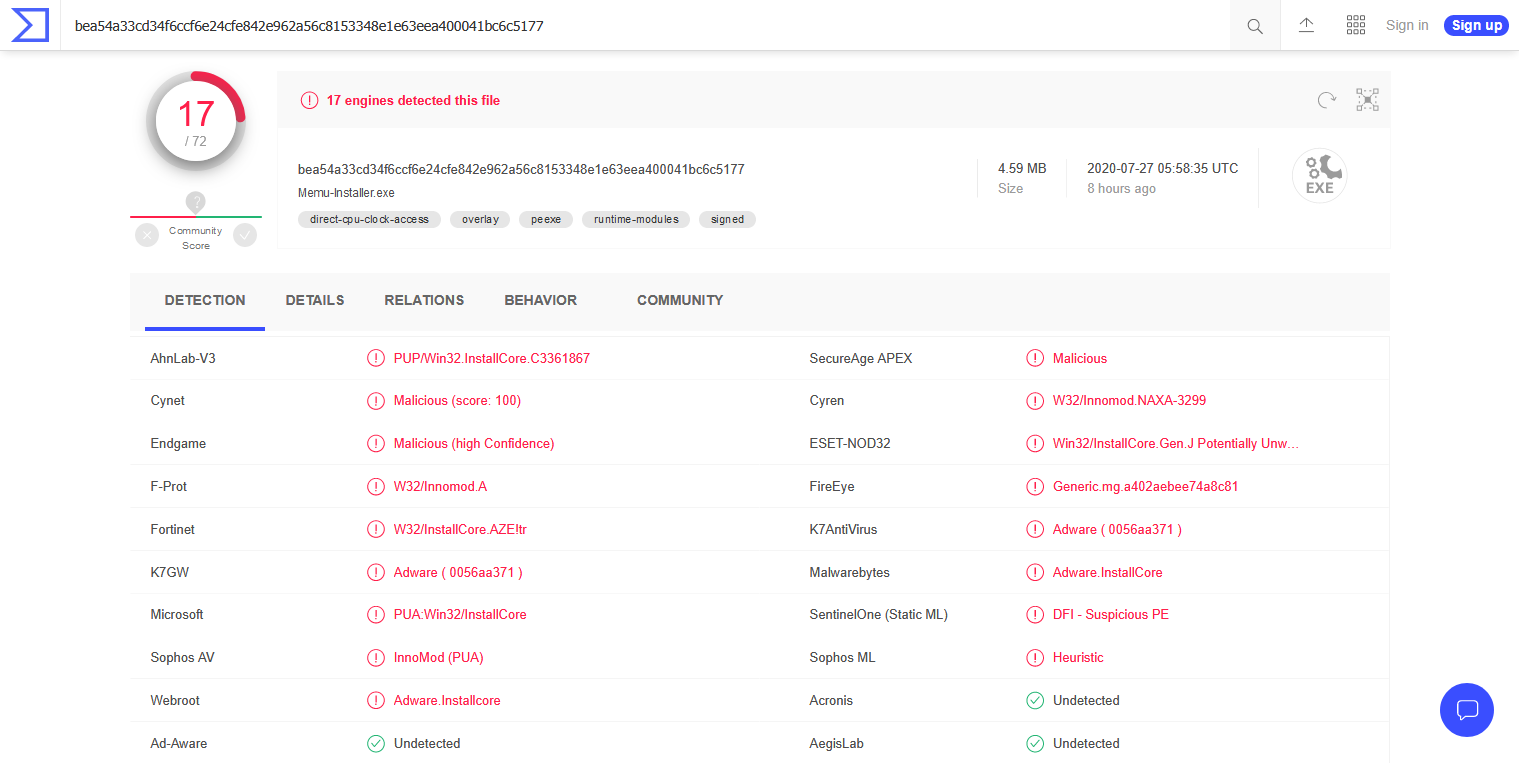Click the EXE file type icon
This screenshot has width=1519, height=763.
pyautogui.click(x=1319, y=176)
